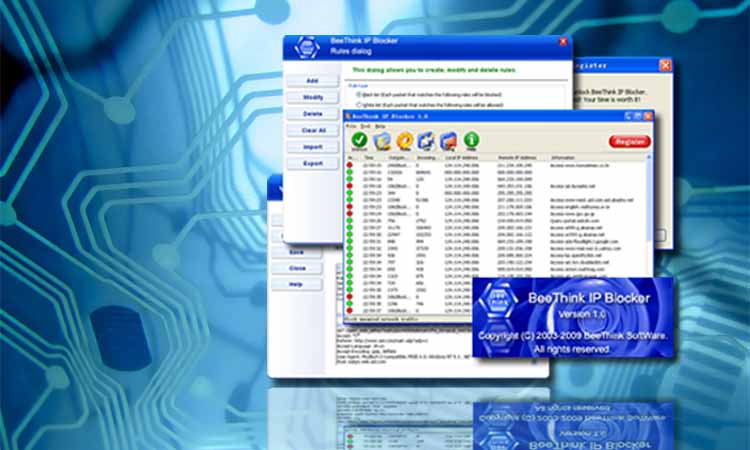Click Delete in the Rules dialog

(312, 114)
